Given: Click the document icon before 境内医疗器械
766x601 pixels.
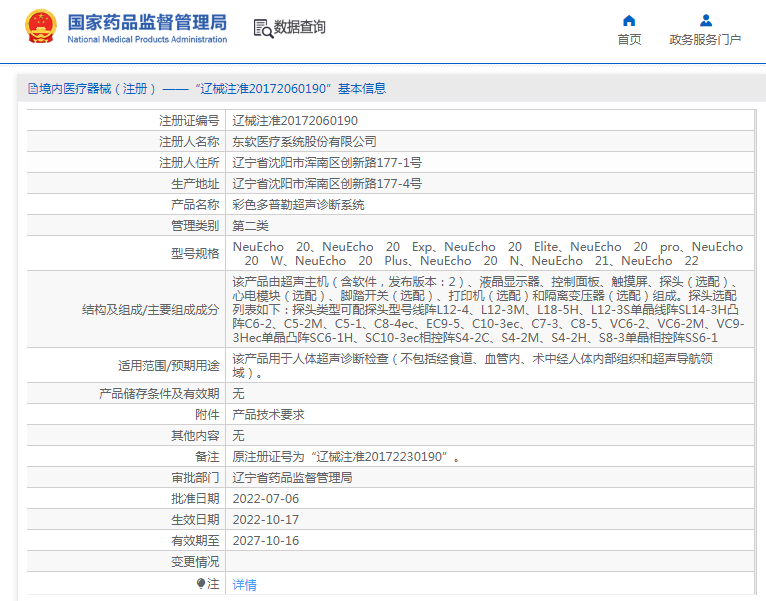Looking at the screenshot, I should (32, 88).
